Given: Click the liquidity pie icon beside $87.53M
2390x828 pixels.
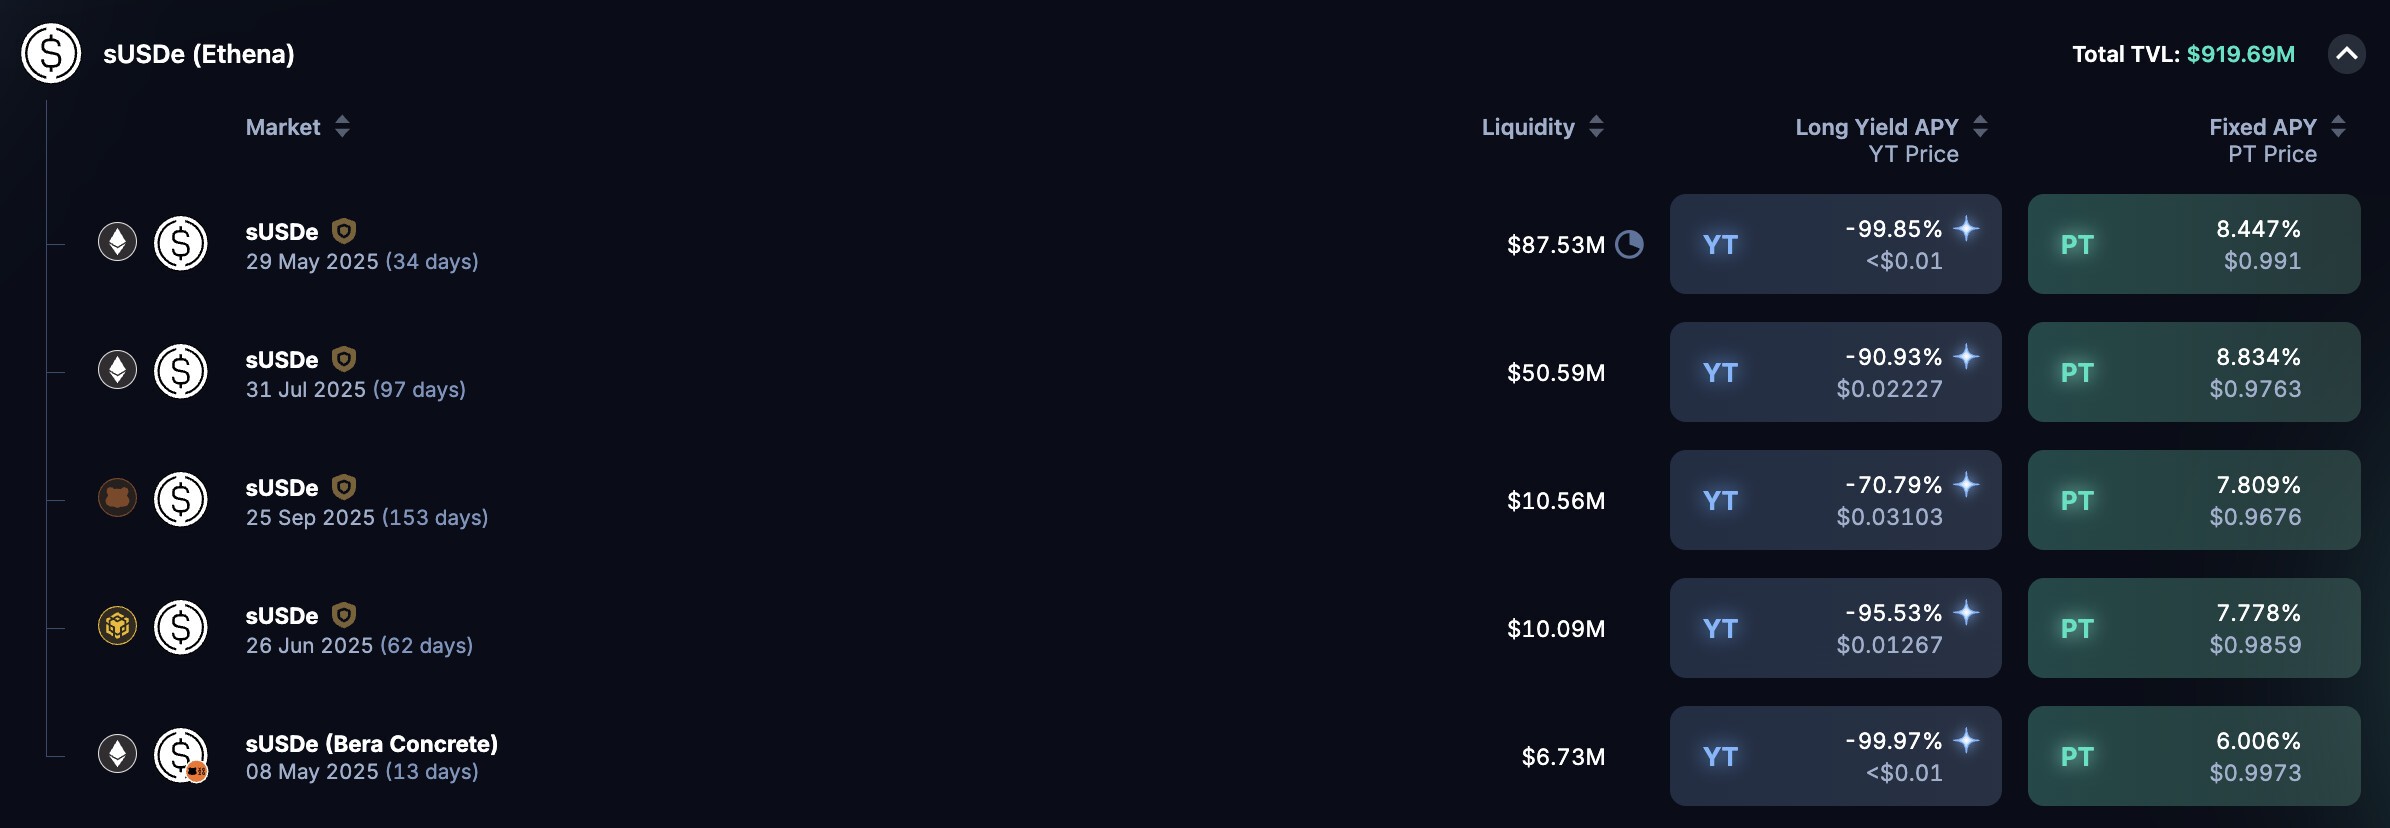Looking at the screenshot, I should (x=1629, y=244).
